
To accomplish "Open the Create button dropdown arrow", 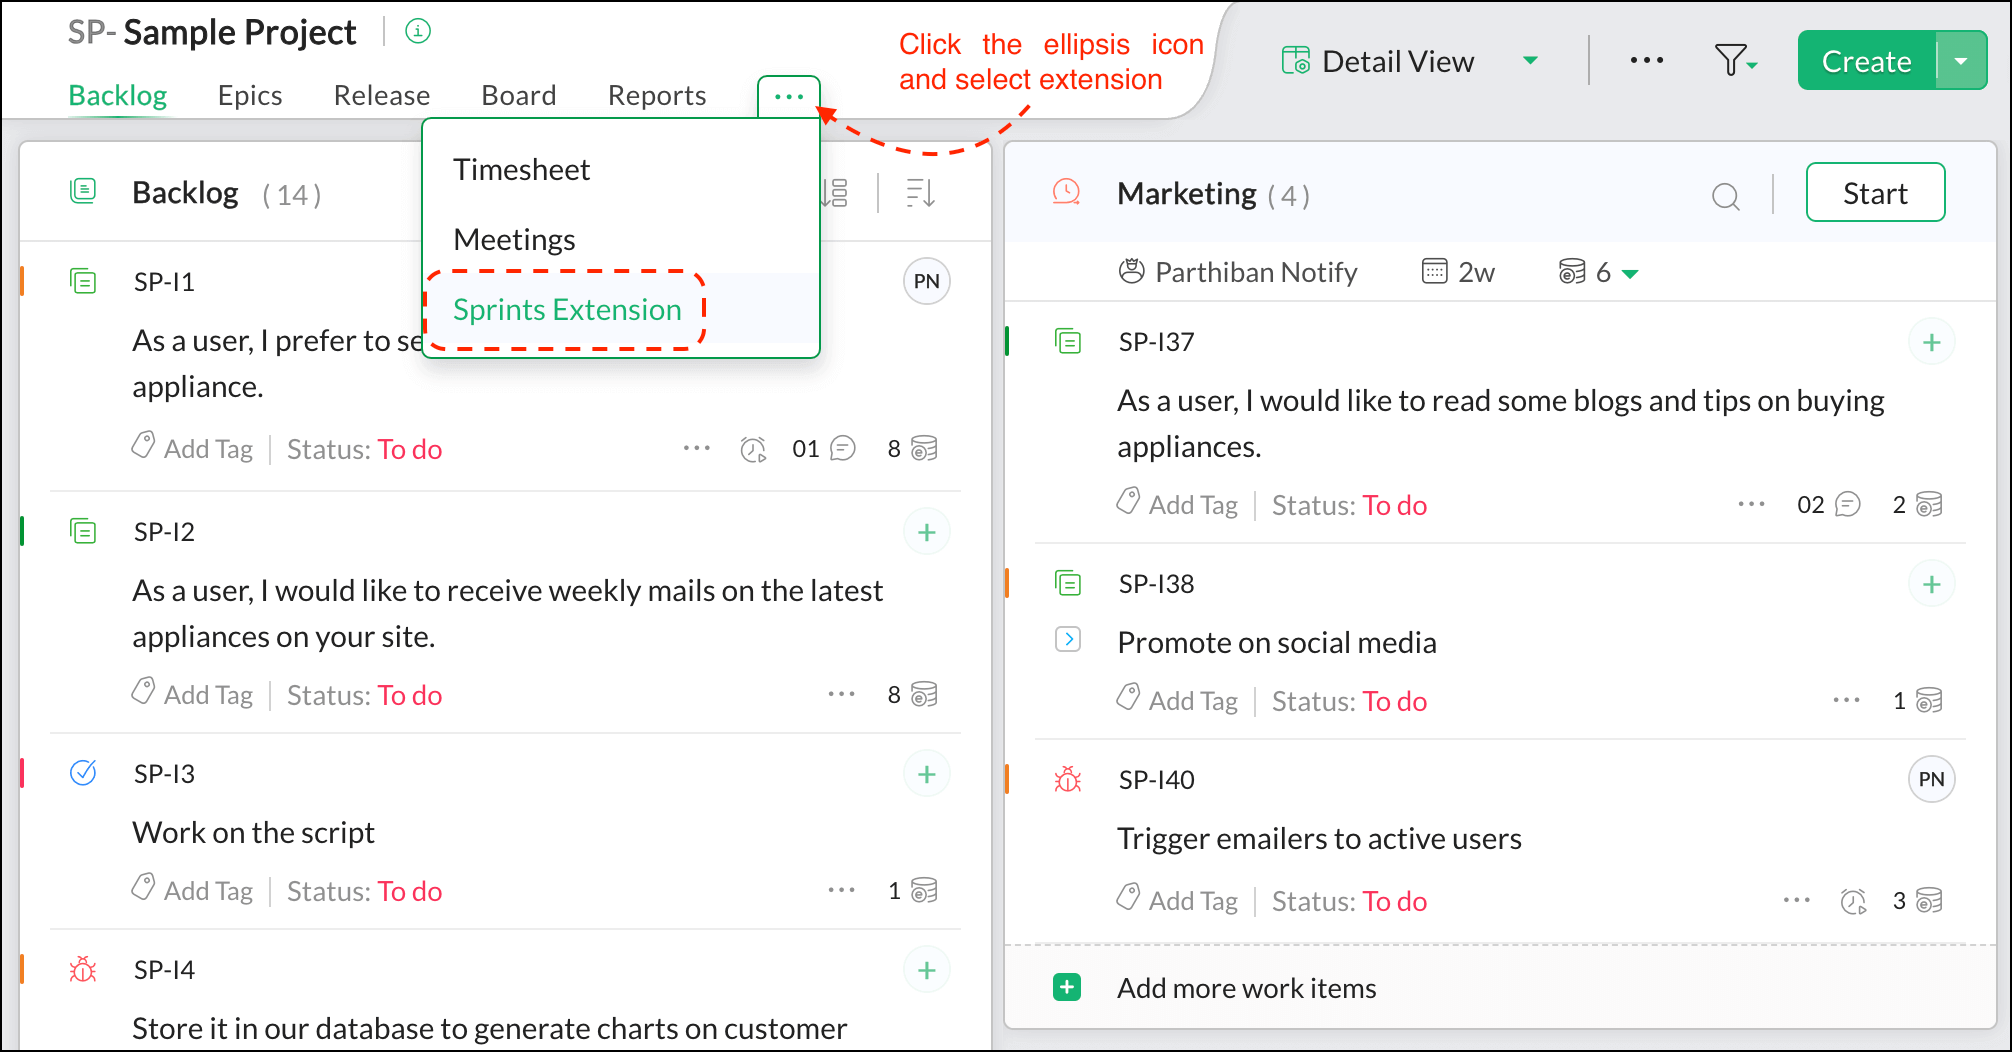I will pyautogui.click(x=1961, y=61).
